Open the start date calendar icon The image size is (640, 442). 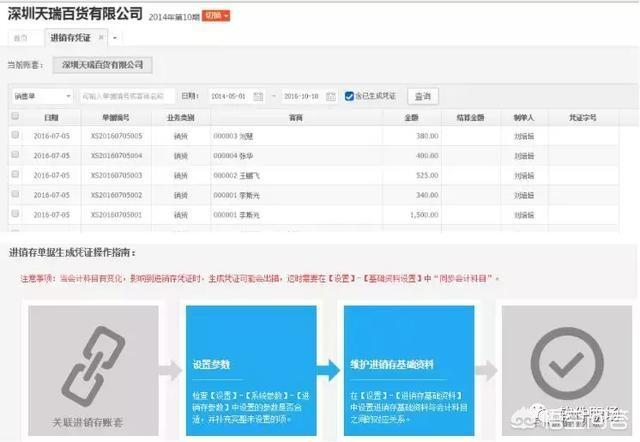click(259, 96)
